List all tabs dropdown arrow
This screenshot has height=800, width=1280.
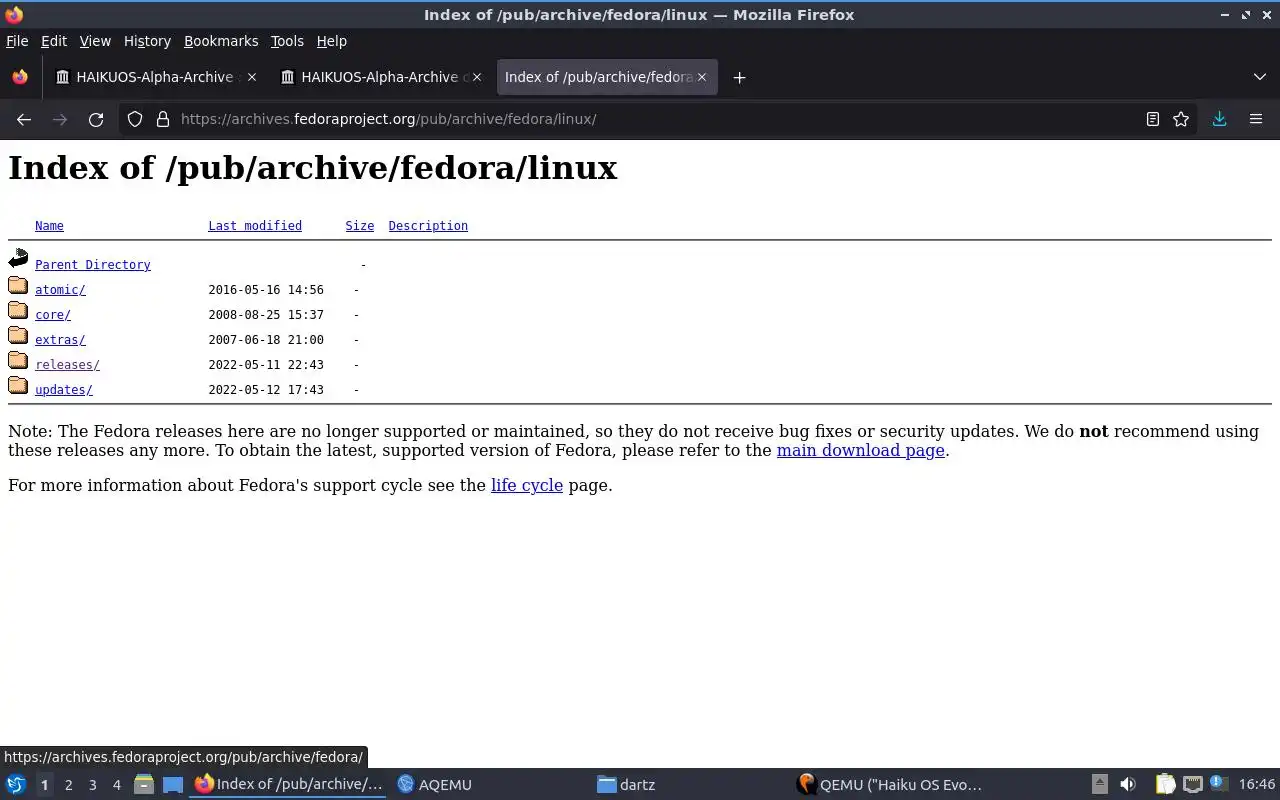(x=1259, y=77)
